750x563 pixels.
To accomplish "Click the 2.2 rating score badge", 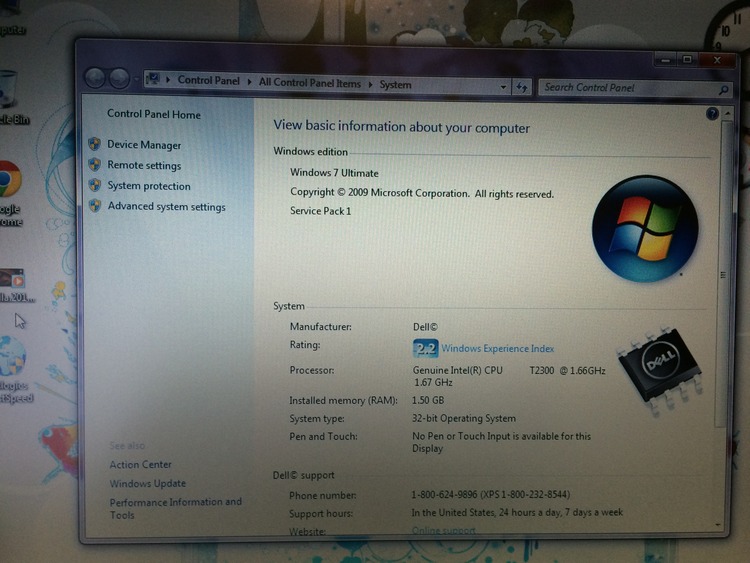I will 425,348.
